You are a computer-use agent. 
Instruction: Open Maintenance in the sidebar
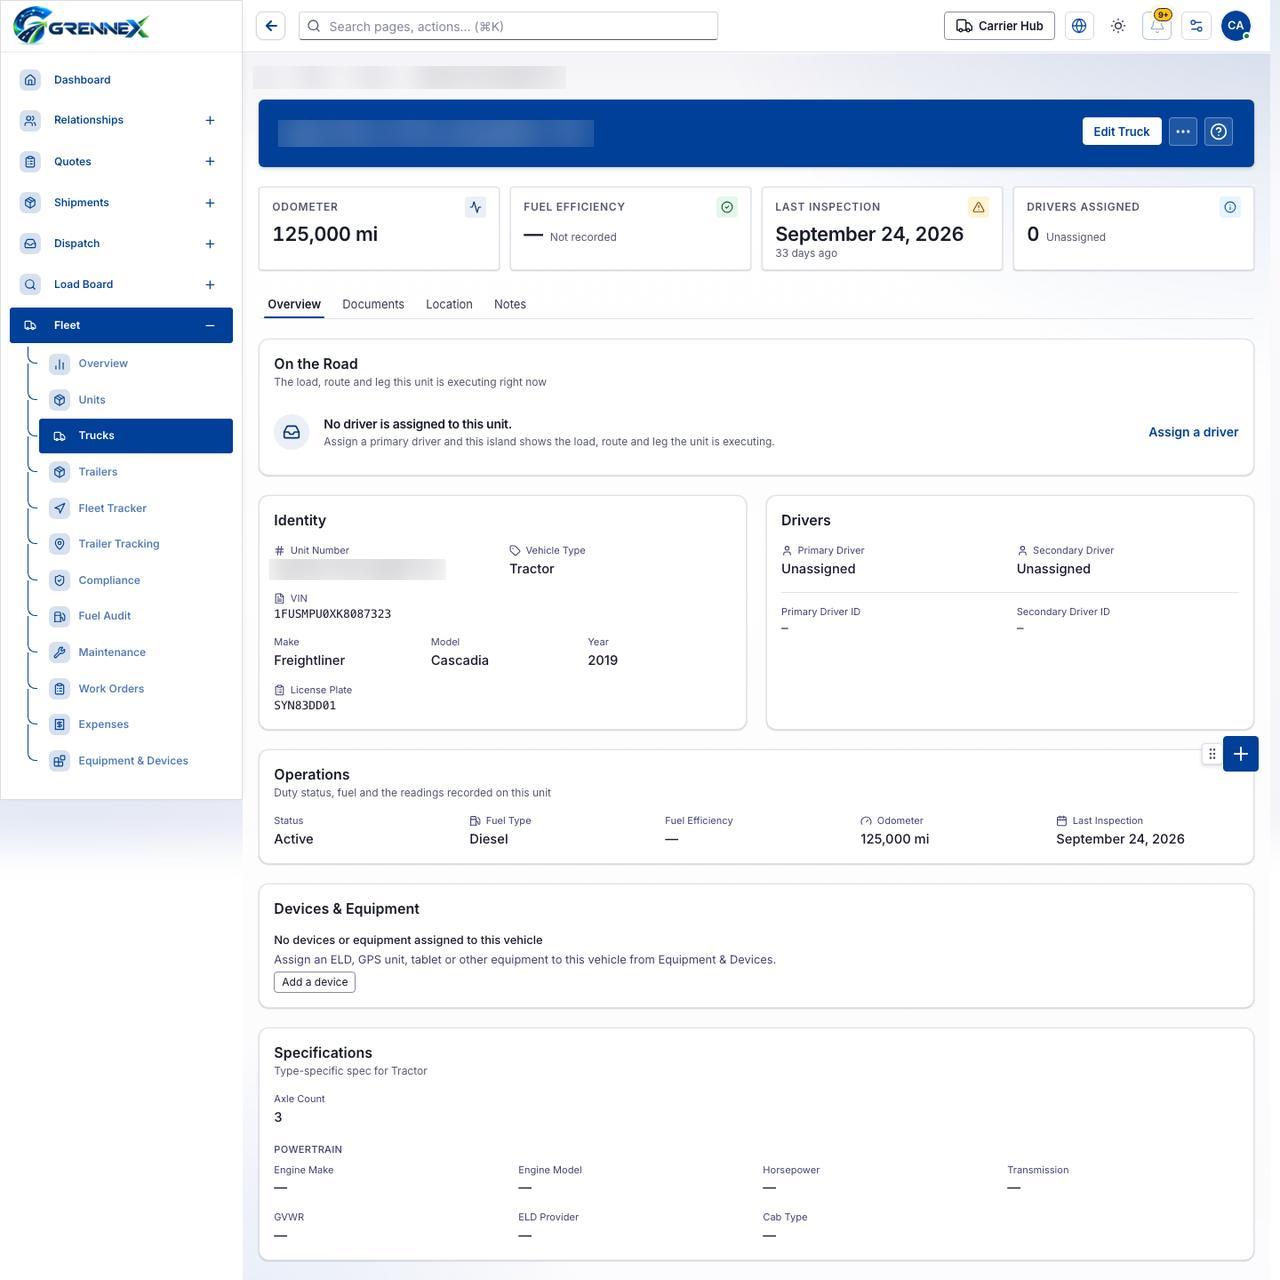136,652
